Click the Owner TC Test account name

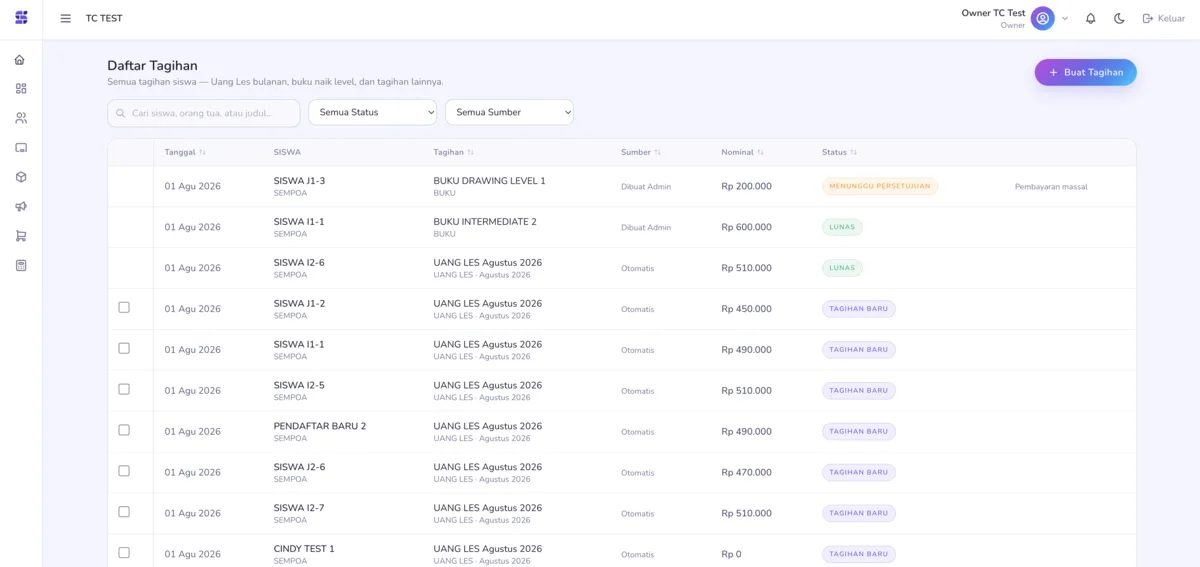coord(993,13)
